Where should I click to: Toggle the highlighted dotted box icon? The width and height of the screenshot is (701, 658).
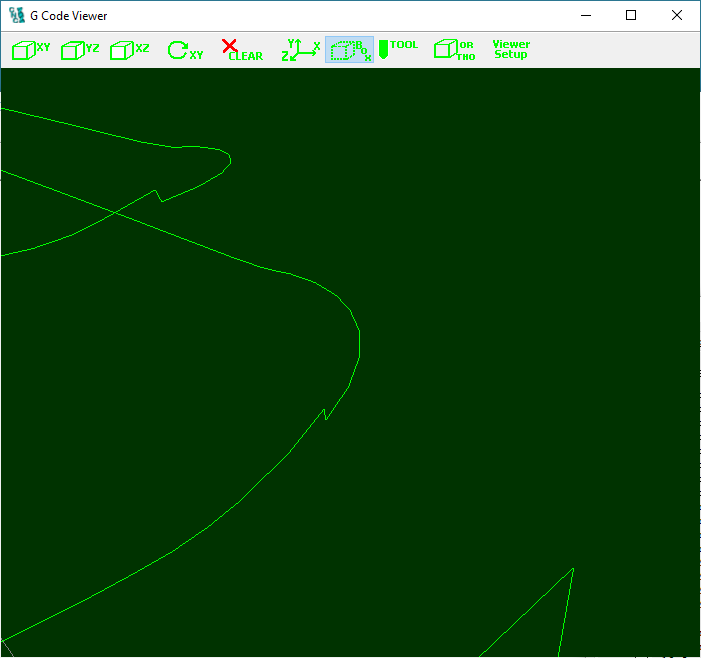[x=349, y=50]
